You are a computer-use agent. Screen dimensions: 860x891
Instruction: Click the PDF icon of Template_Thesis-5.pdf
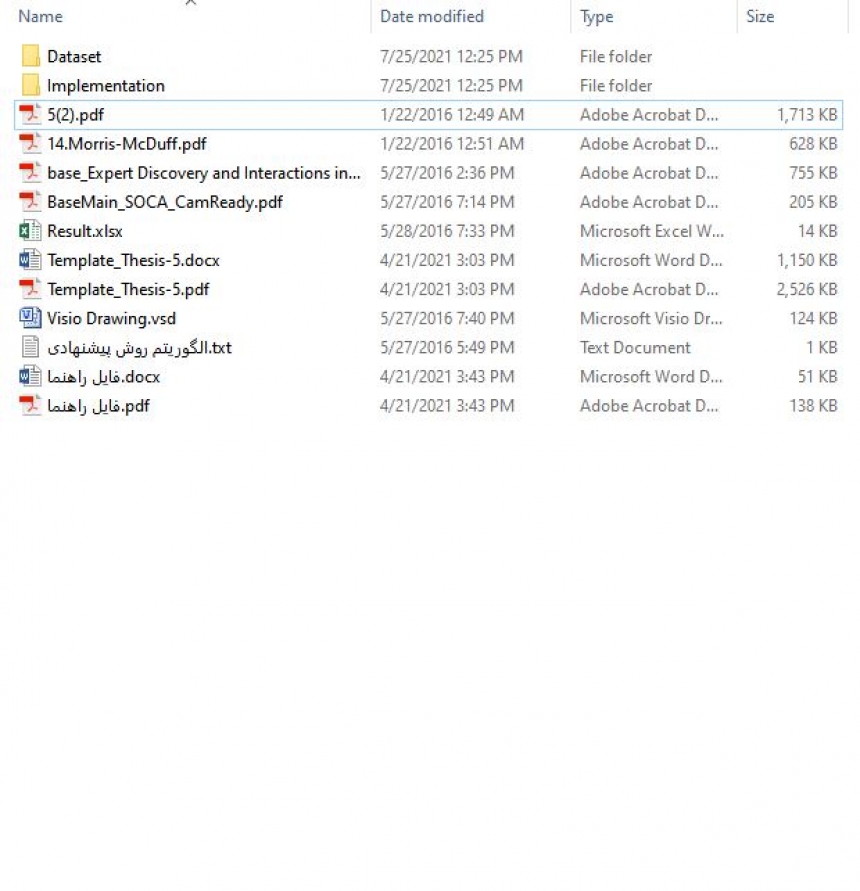(x=30, y=289)
